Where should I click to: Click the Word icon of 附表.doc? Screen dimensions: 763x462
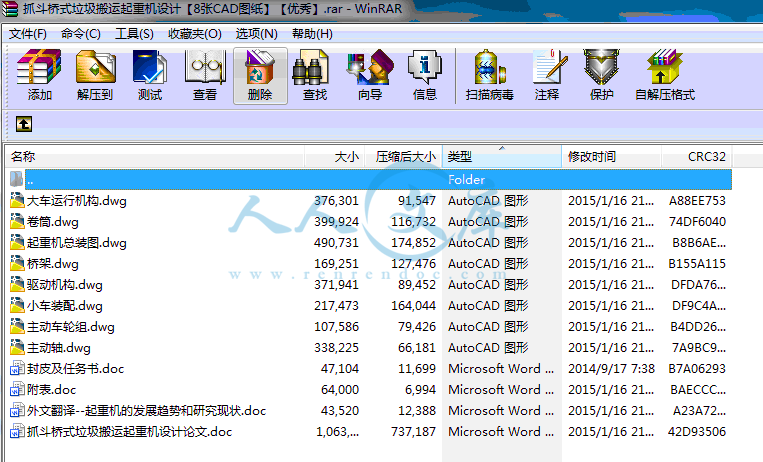[x=17, y=389]
